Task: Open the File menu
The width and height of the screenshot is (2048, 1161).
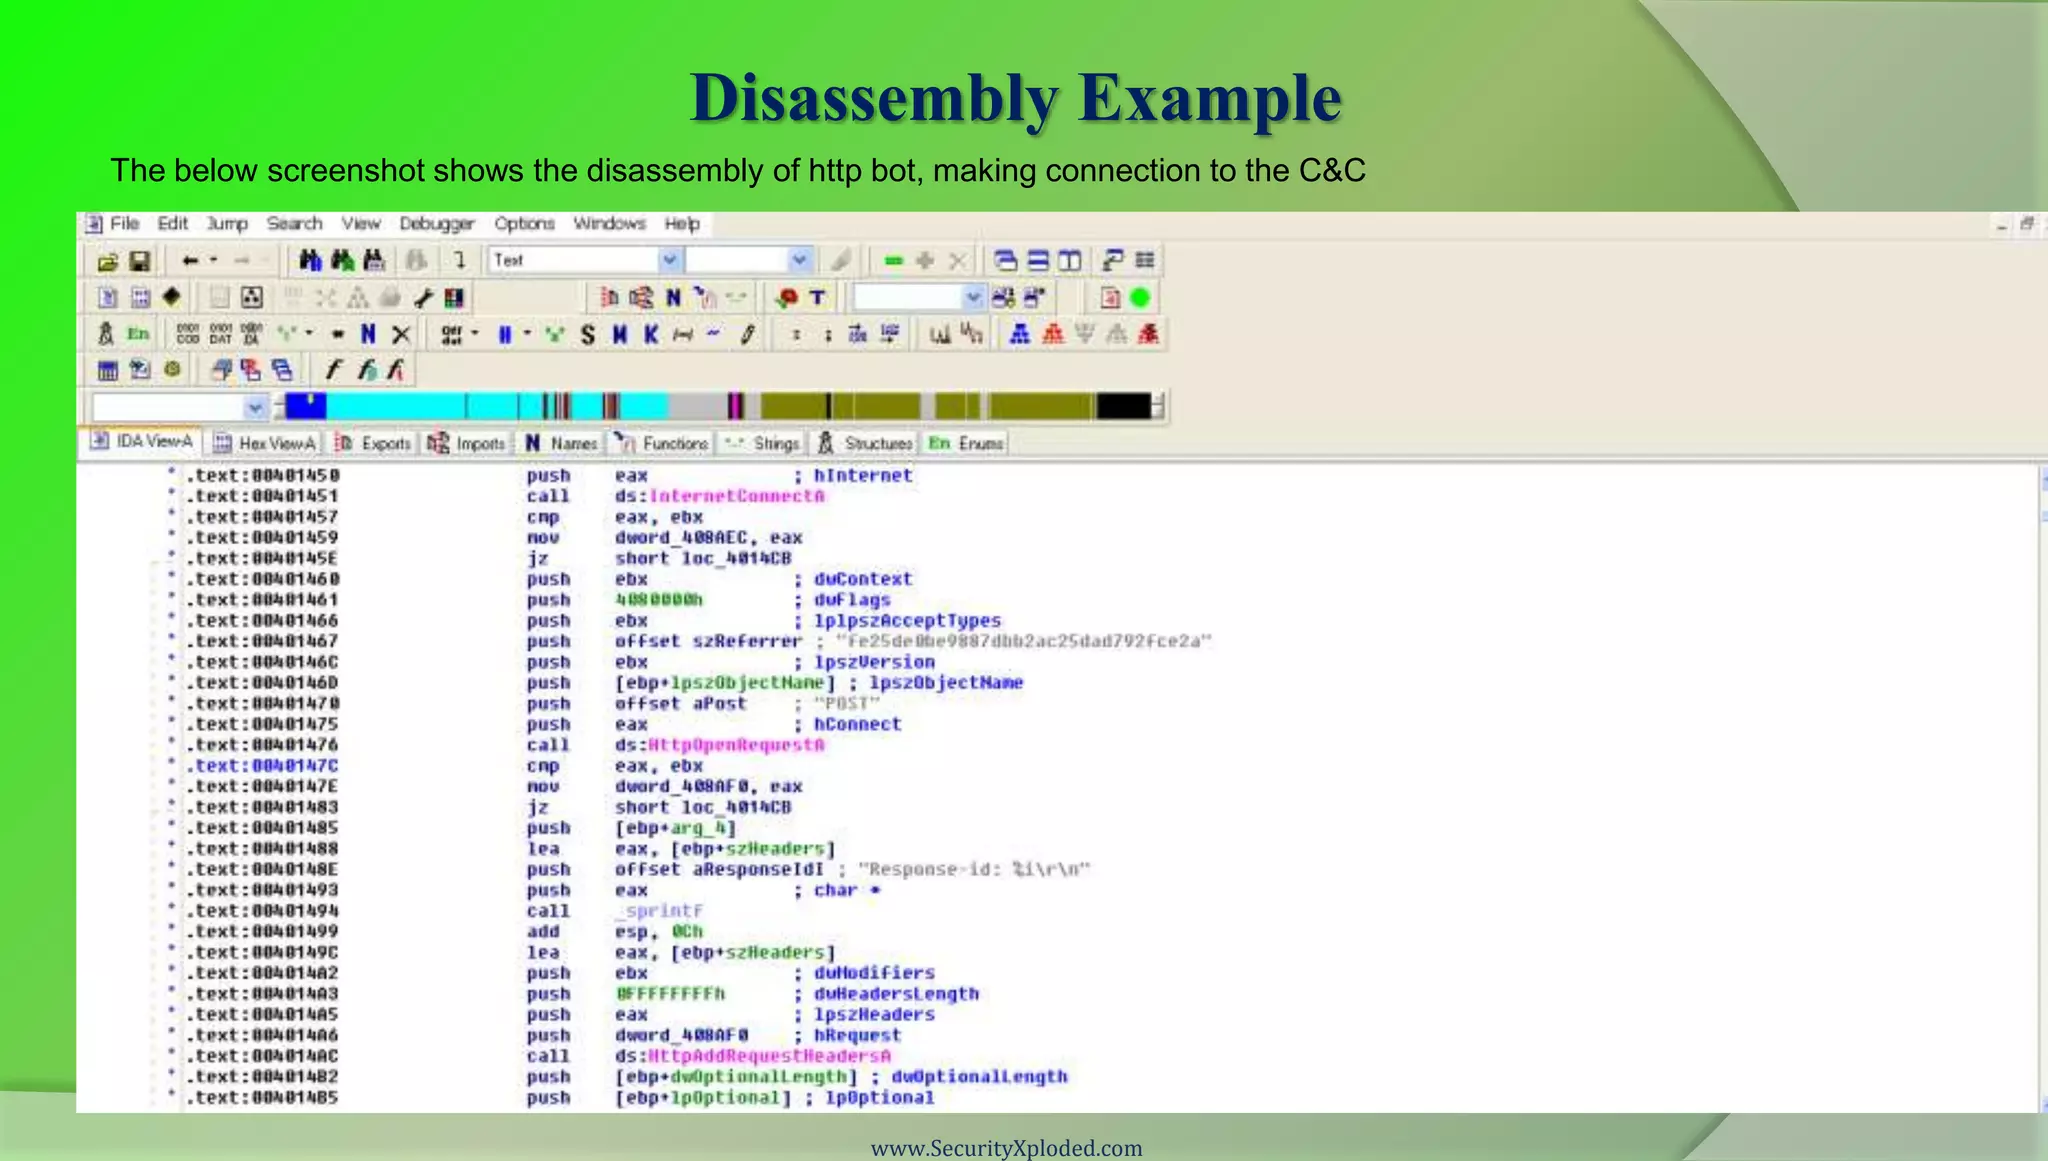Action: click(124, 223)
